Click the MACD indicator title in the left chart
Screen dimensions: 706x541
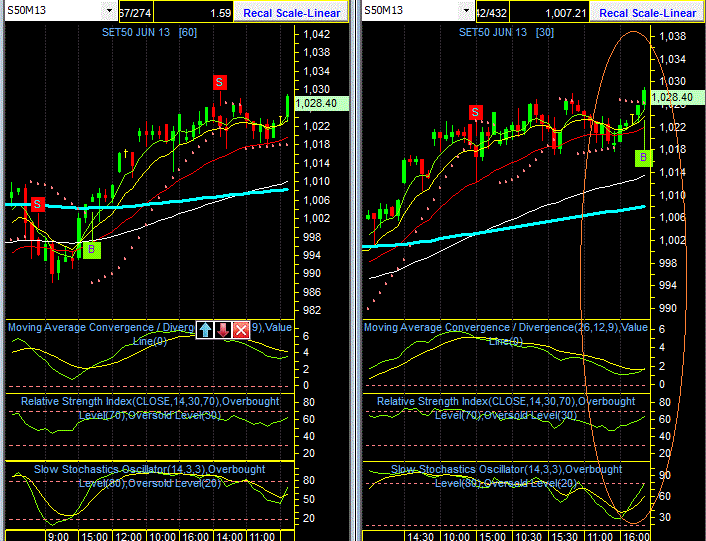pos(149,334)
